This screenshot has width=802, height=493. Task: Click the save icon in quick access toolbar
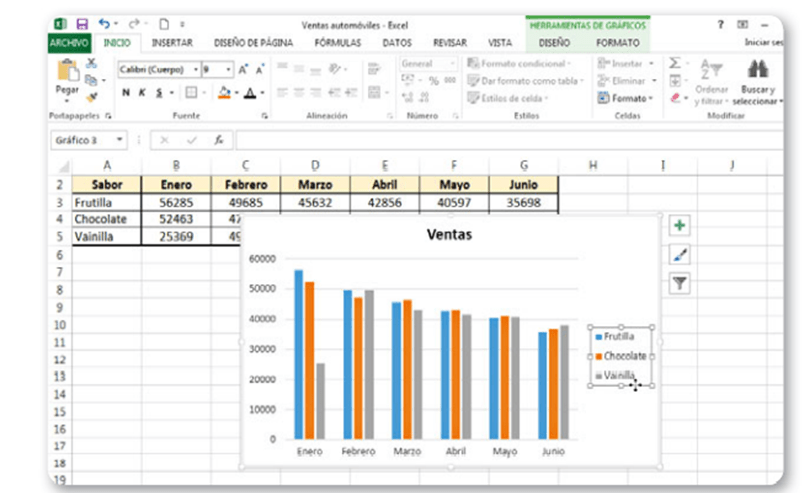point(82,23)
